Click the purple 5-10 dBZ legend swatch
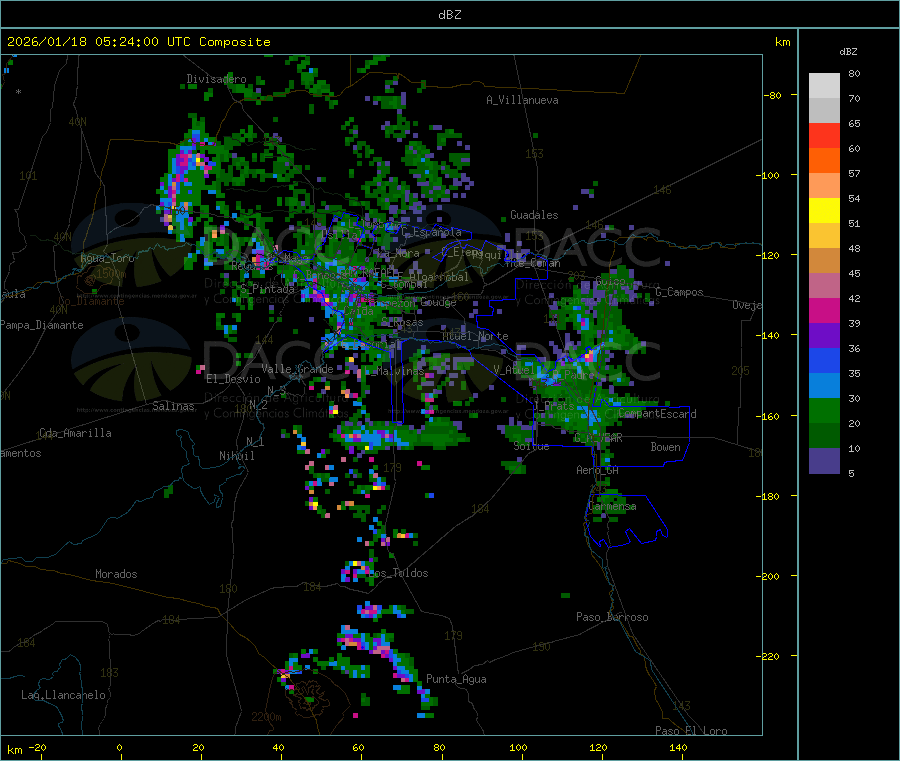Image resolution: width=900 pixels, height=761 pixels. [824, 461]
